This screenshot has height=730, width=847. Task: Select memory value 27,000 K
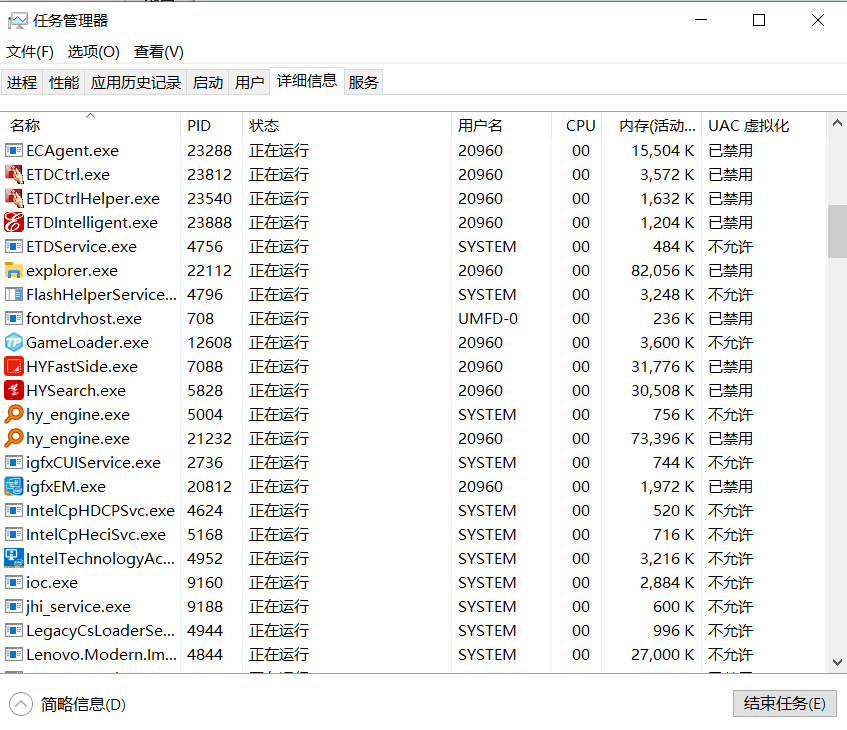click(662, 654)
